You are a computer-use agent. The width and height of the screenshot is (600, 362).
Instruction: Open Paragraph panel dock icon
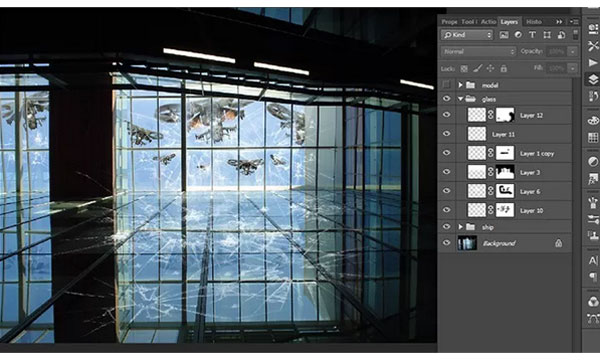[593, 277]
